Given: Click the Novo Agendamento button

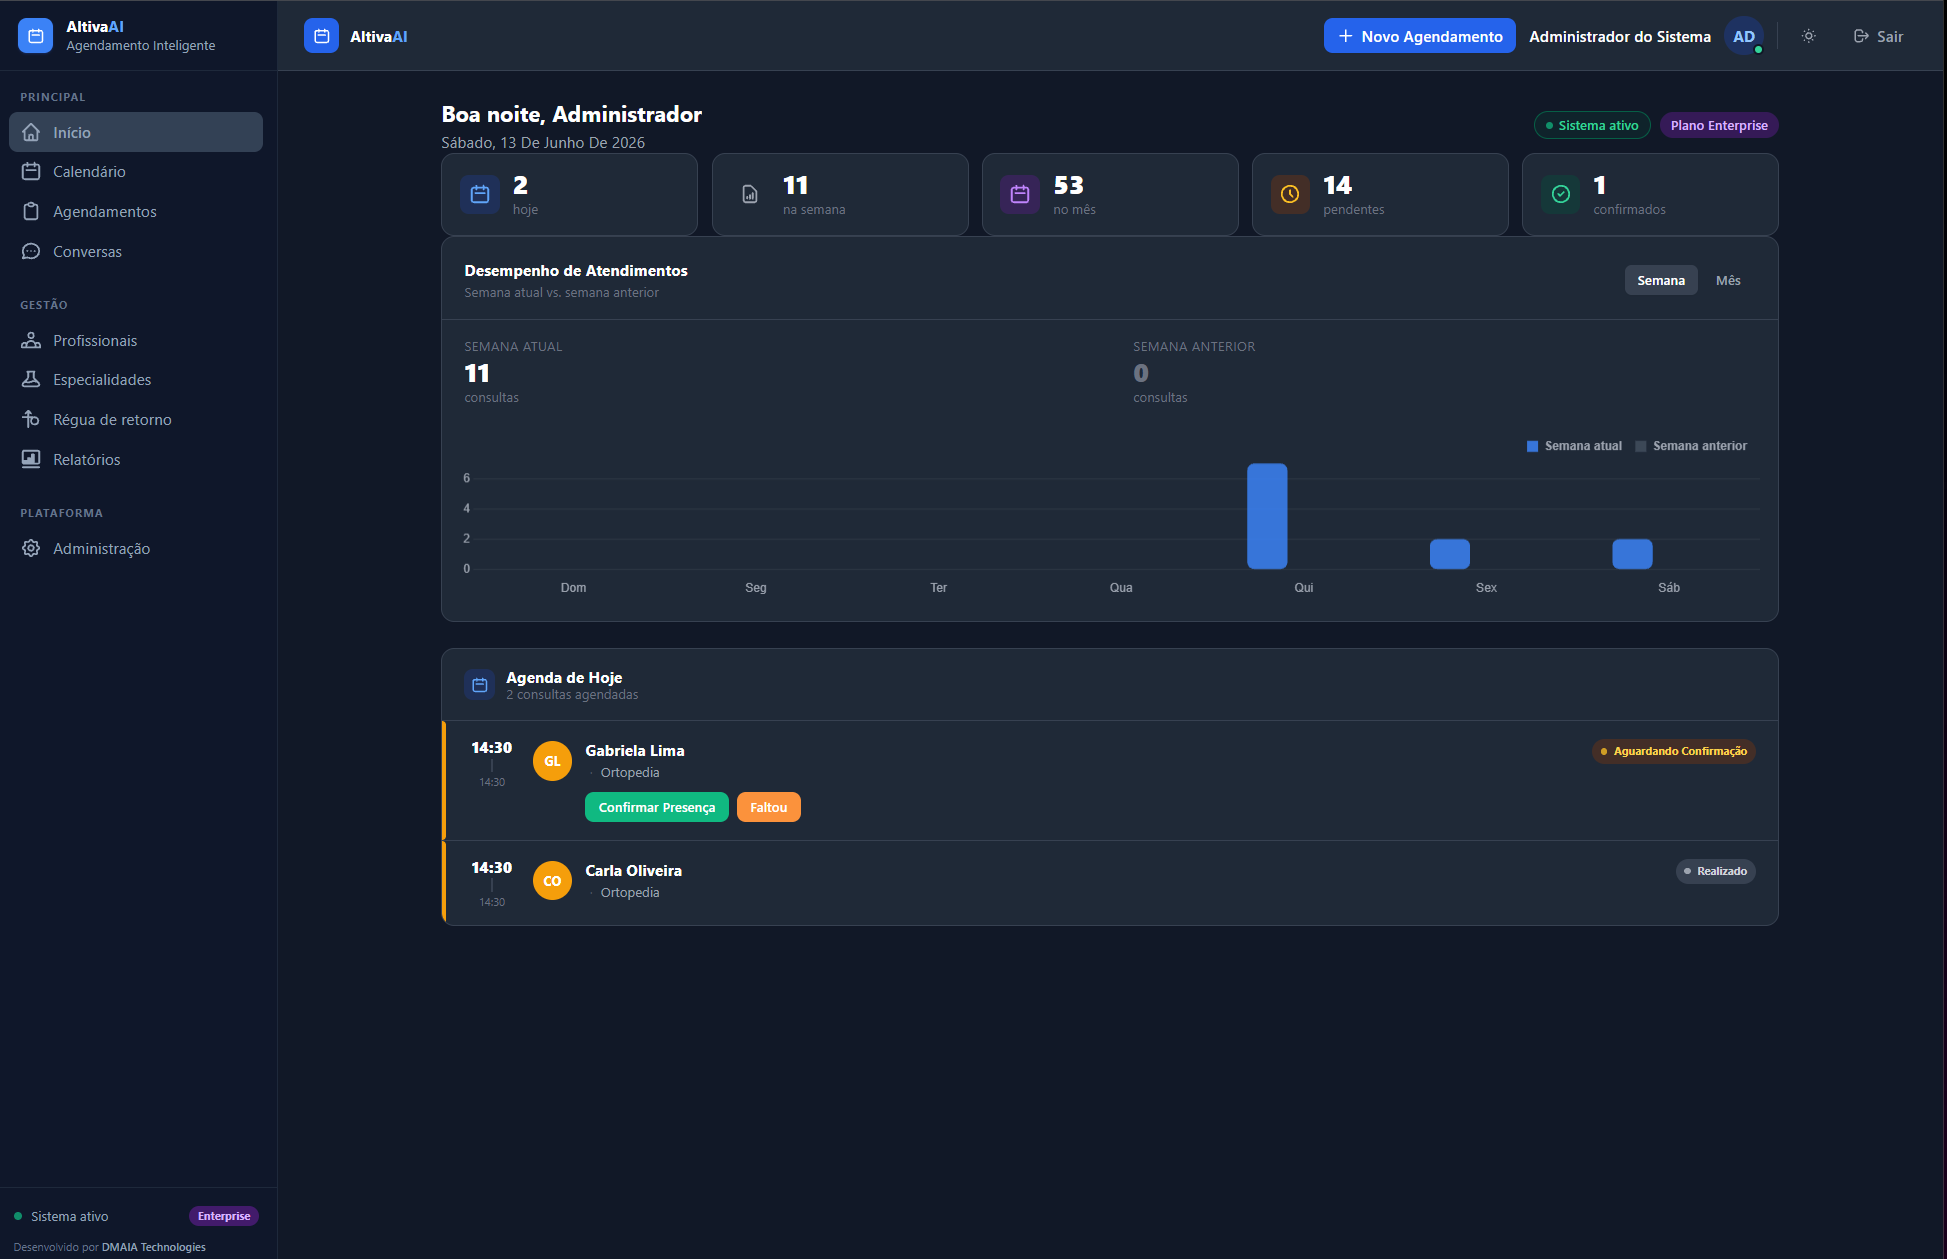Looking at the screenshot, I should coord(1420,36).
